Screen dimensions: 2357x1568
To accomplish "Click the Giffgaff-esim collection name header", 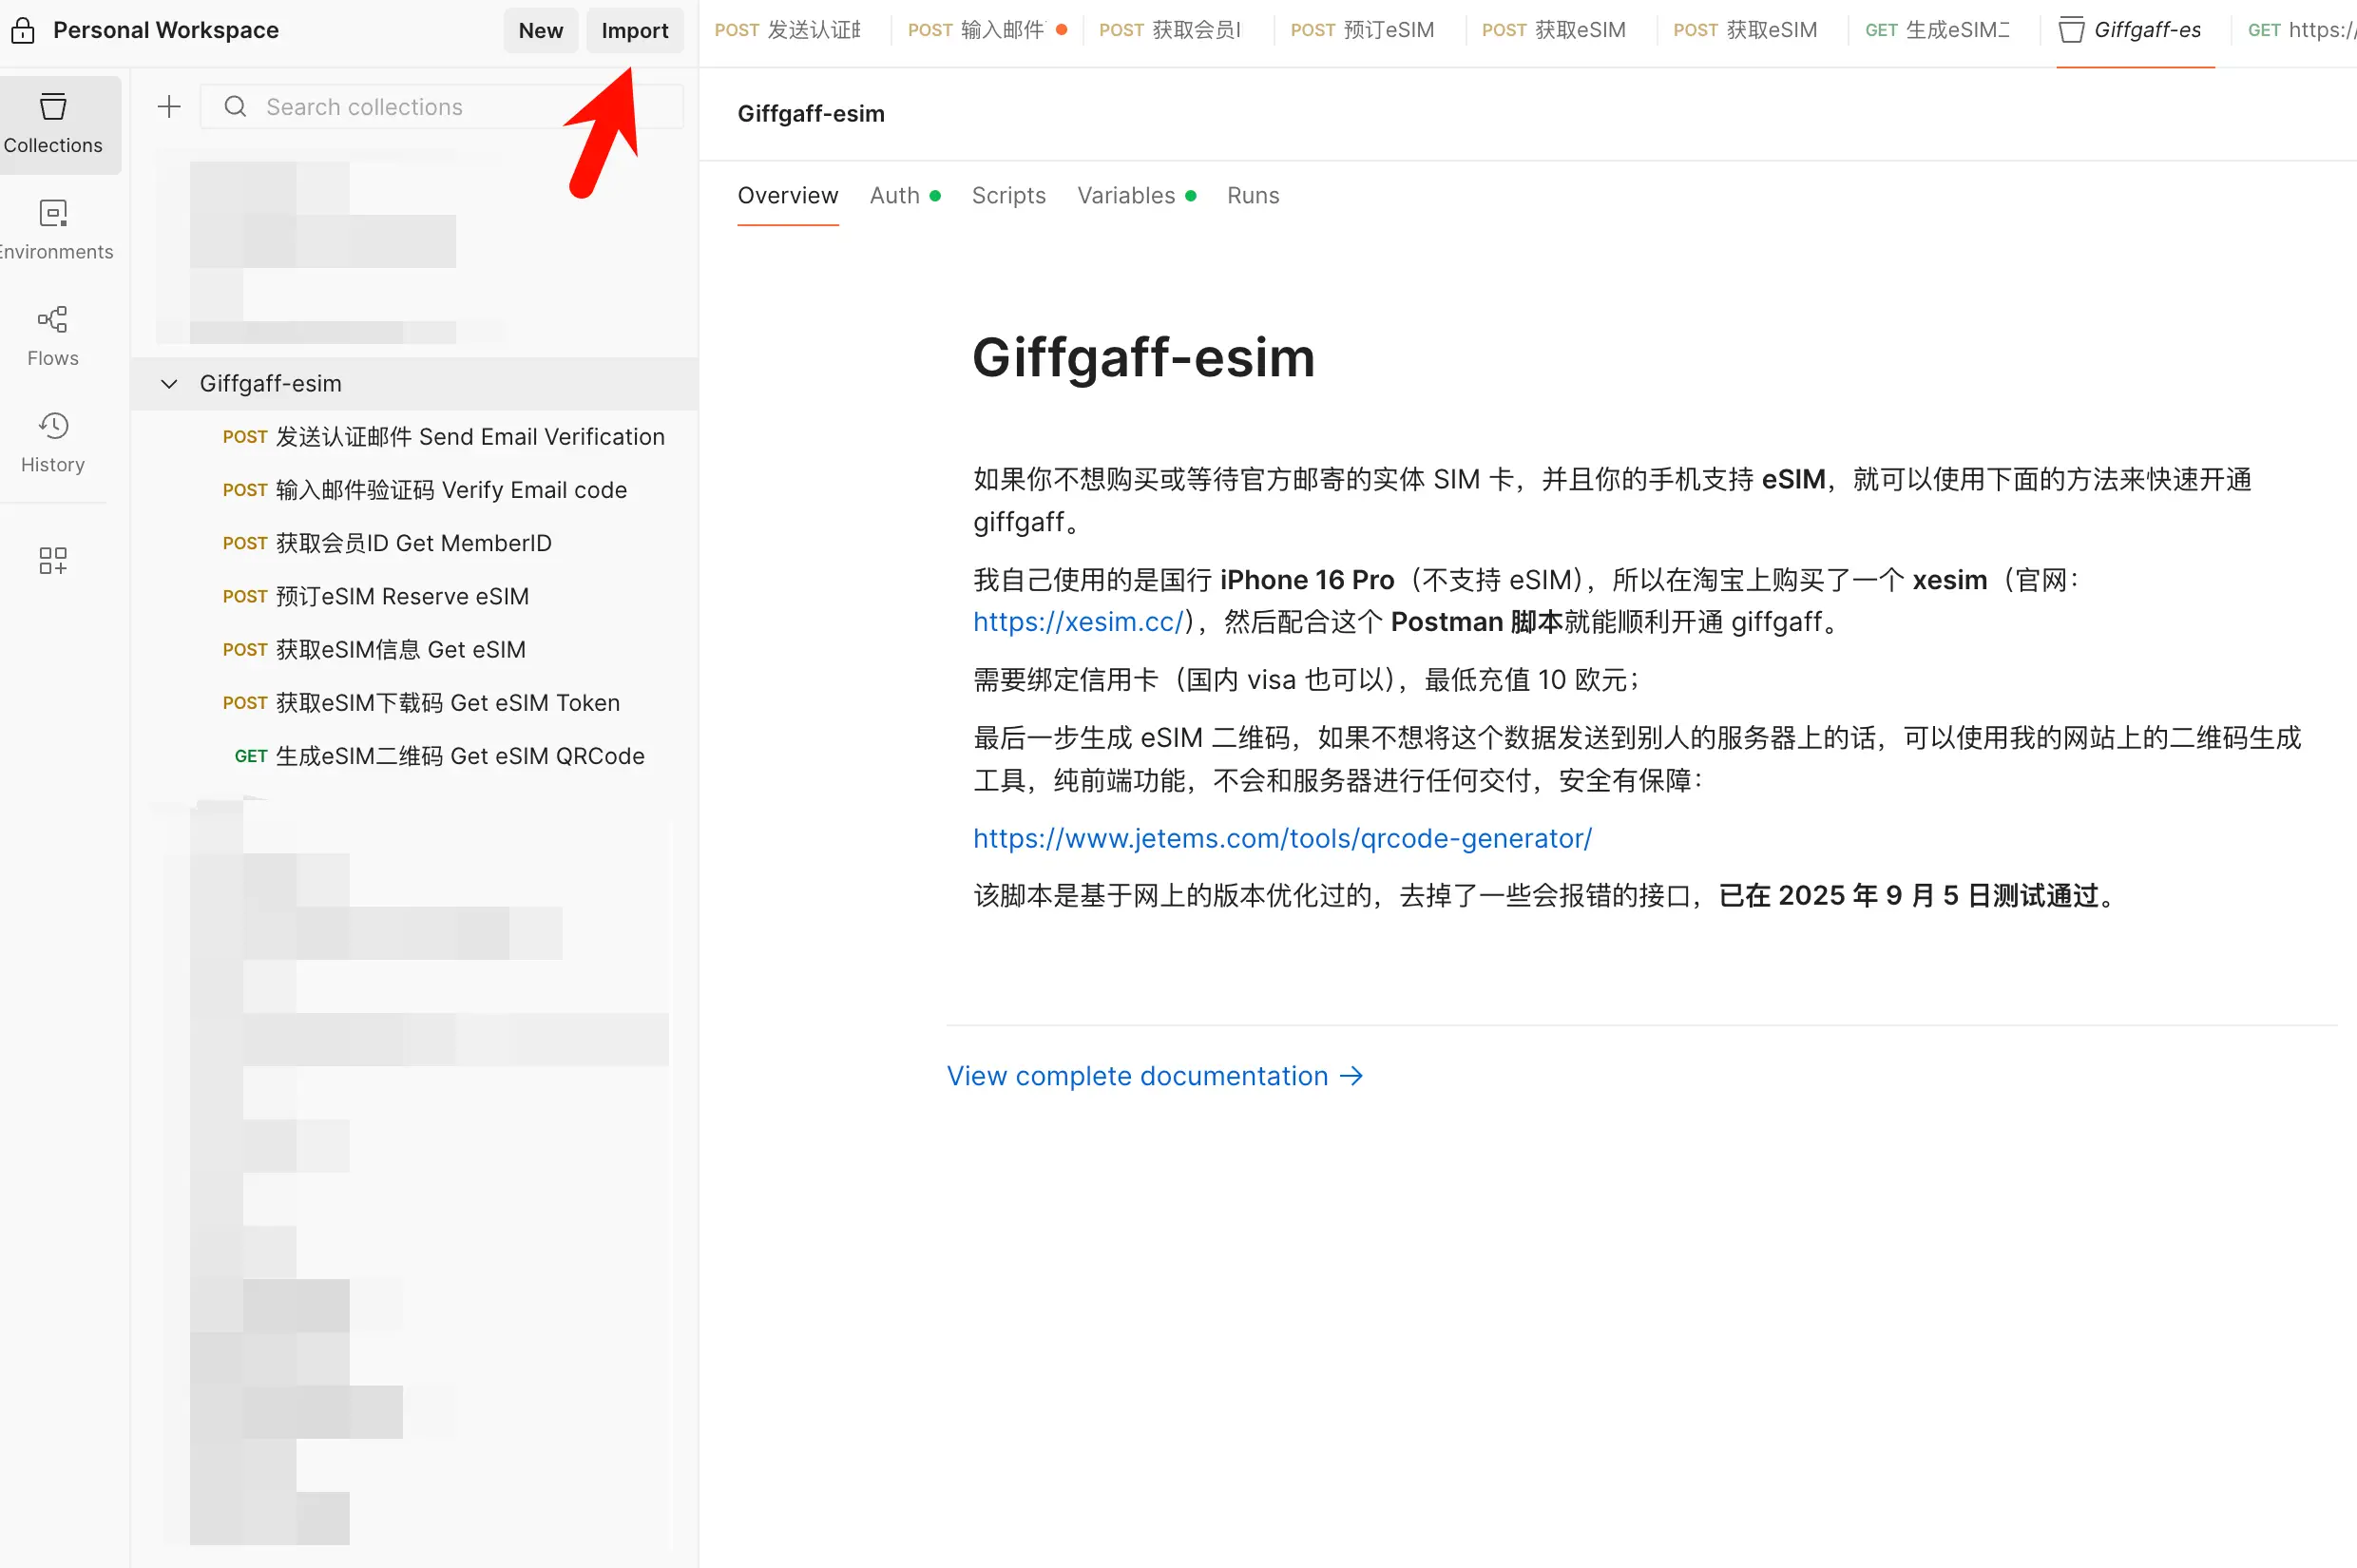I will pyautogui.click(x=811, y=114).
